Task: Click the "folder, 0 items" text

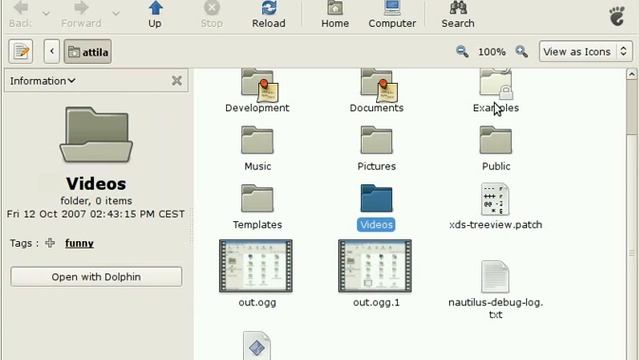Action: click(x=96, y=201)
